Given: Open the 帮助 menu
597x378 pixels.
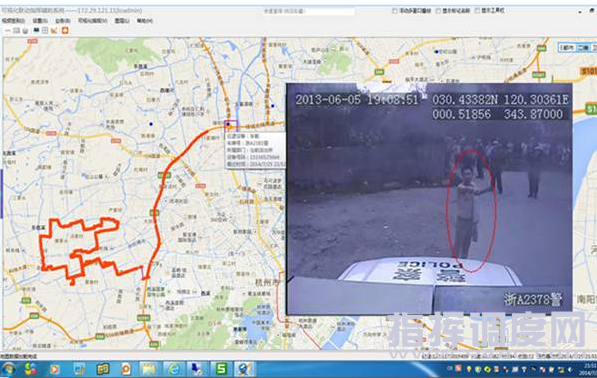Looking at the screenshot, I should 145,21.
